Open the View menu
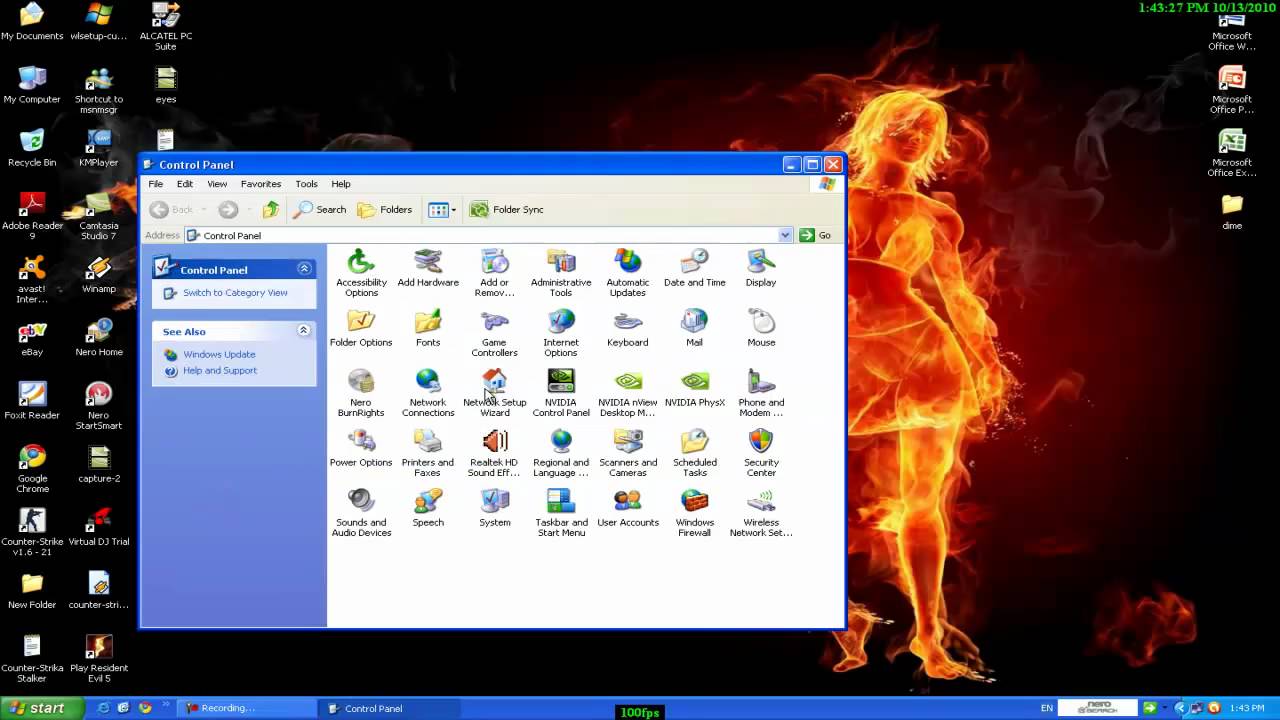Viewport: 1280px width, 720px height. (217, 184)
